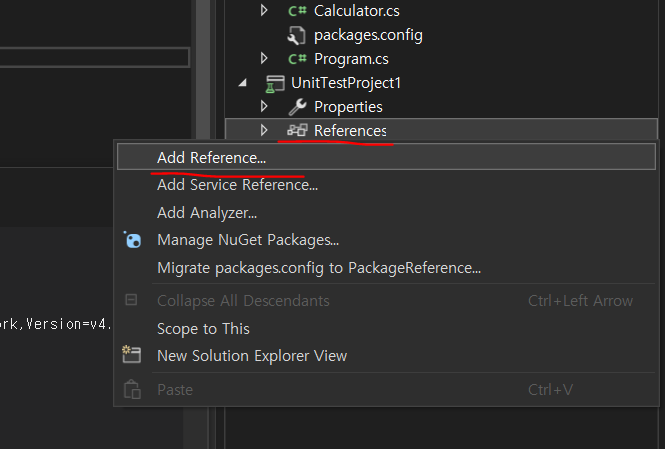Click the Program.cs C# file icon
Screen dimensions: 665x449
pyautogui.click(x=296, y=59)
